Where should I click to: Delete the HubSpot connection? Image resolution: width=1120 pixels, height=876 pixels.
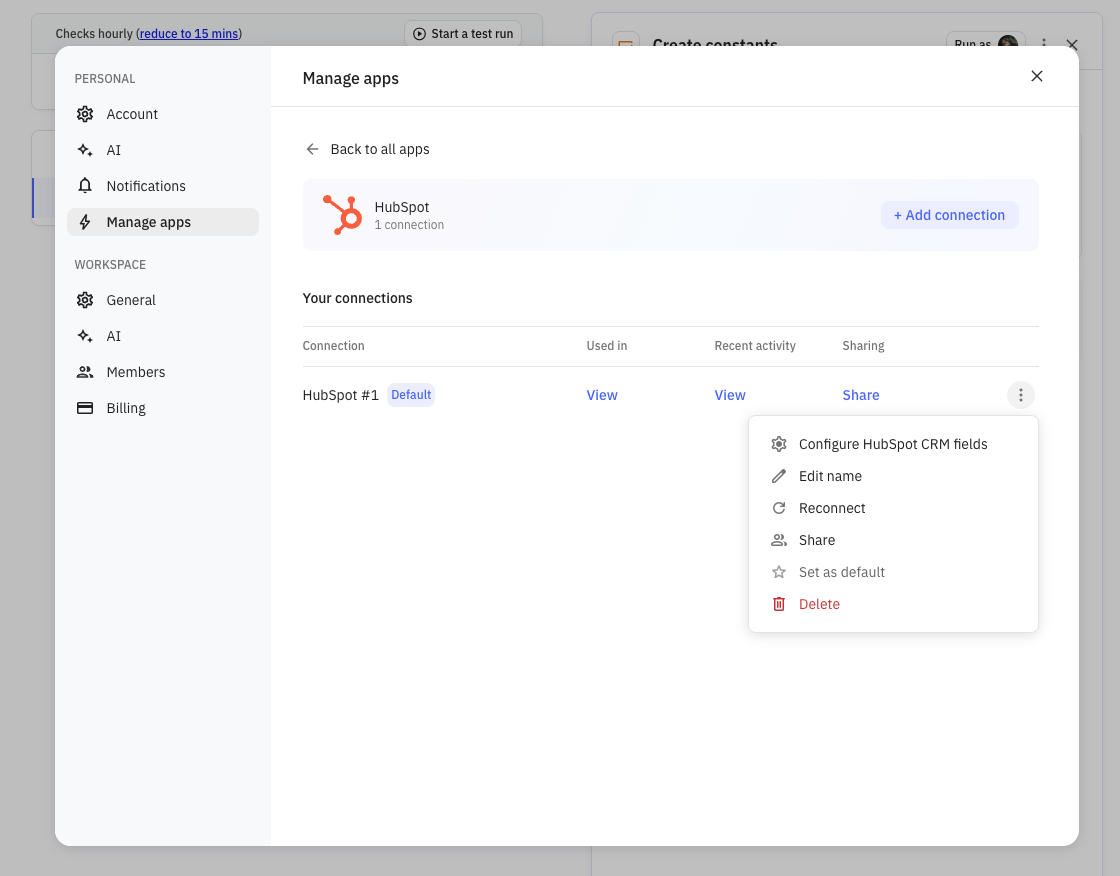point(818,604)
